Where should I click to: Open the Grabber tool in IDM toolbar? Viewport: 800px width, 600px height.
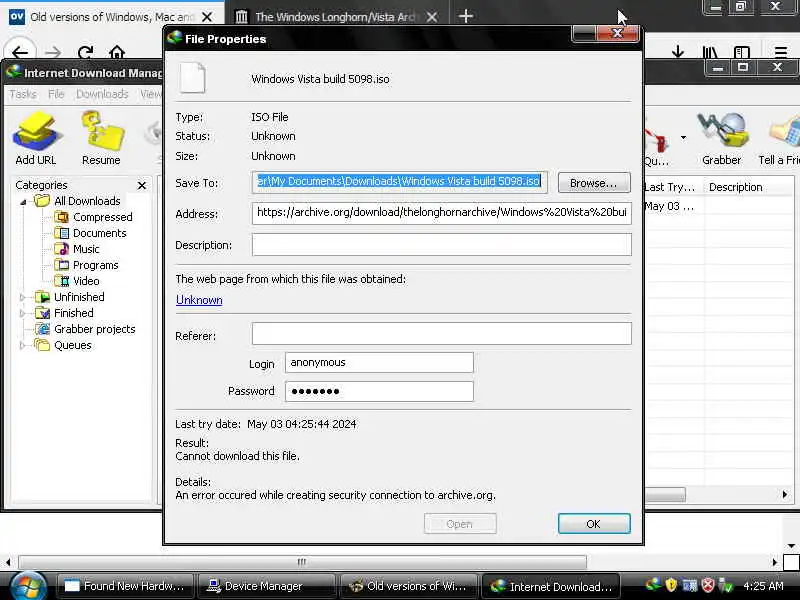coord(721,139)
